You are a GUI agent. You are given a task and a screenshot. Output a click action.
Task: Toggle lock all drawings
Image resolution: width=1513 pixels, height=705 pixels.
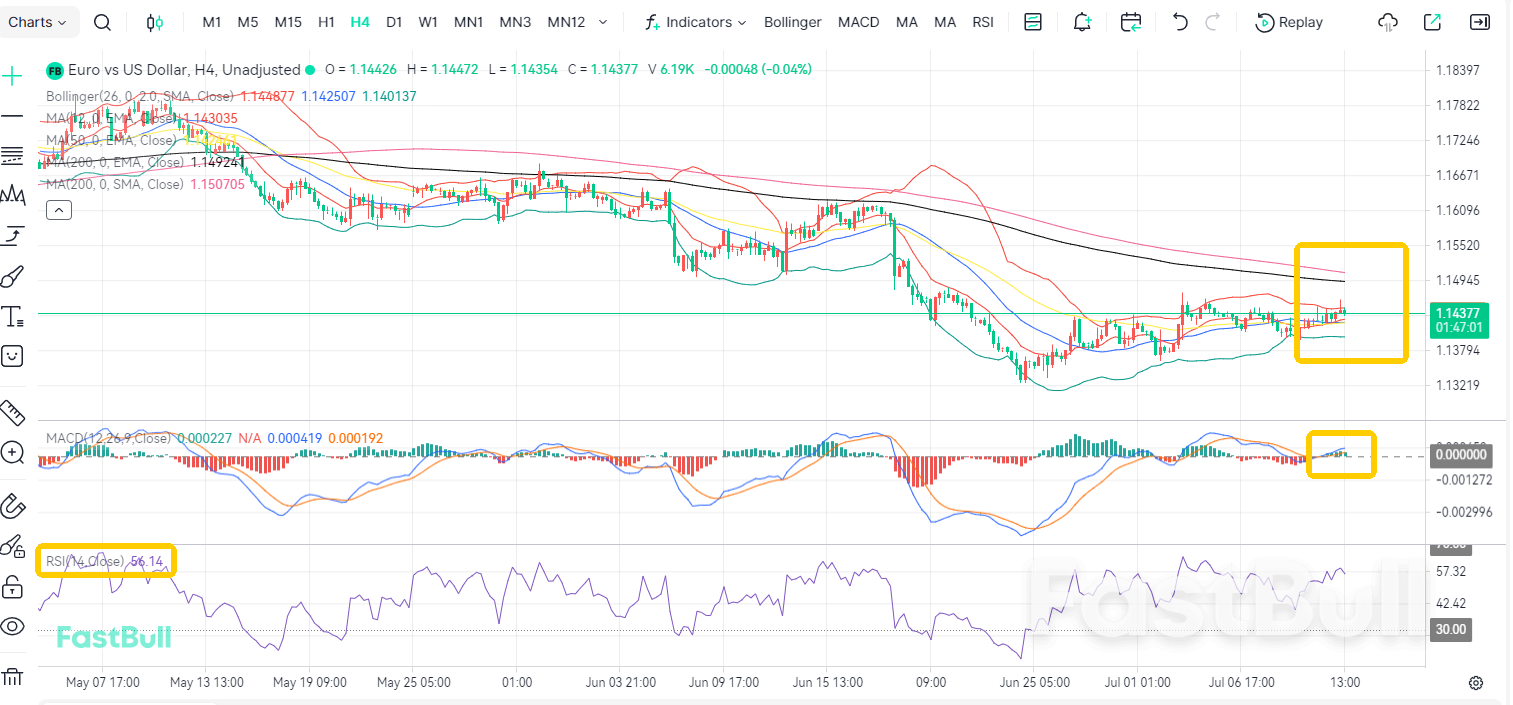(12, 586)
